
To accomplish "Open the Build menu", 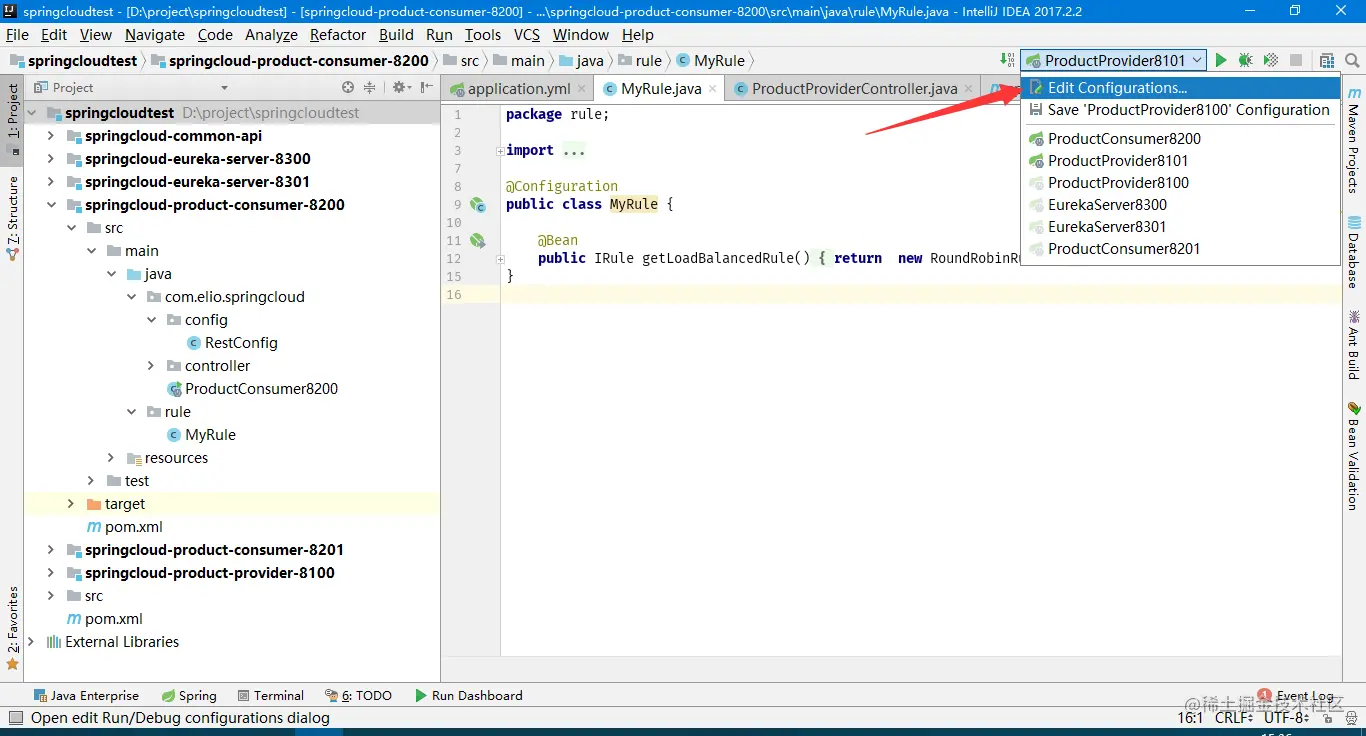I will point(396,34).
